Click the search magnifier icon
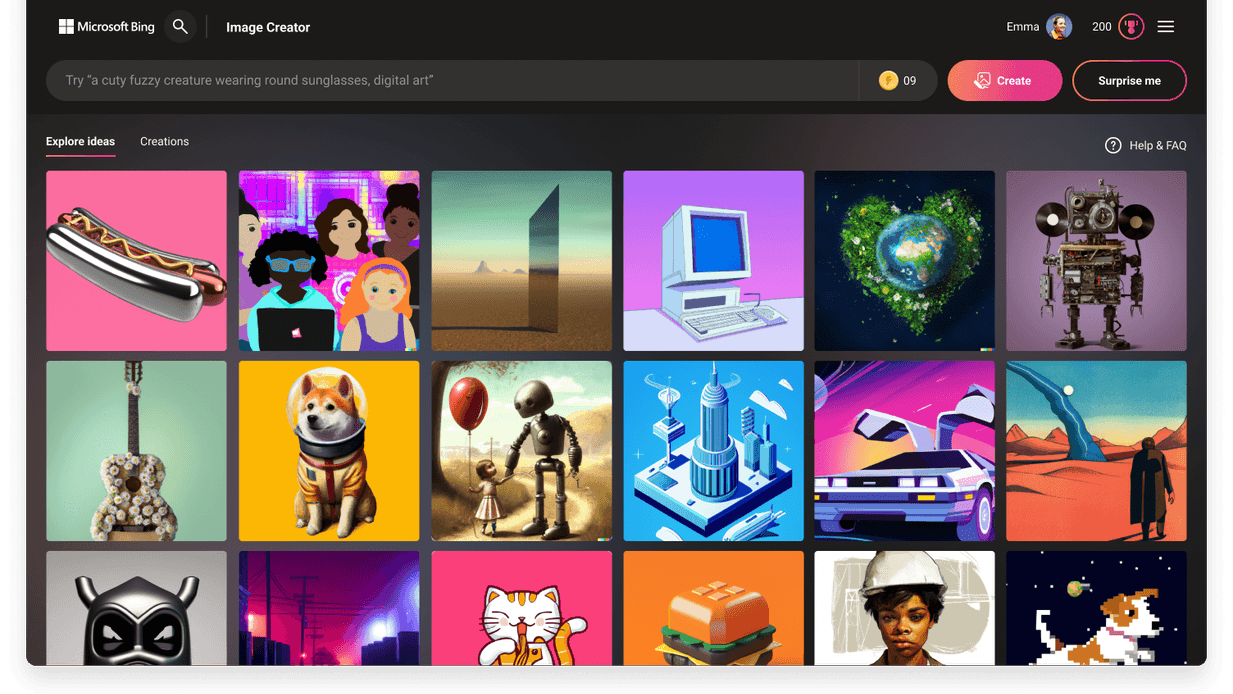1233x694 pixels. 181,27
